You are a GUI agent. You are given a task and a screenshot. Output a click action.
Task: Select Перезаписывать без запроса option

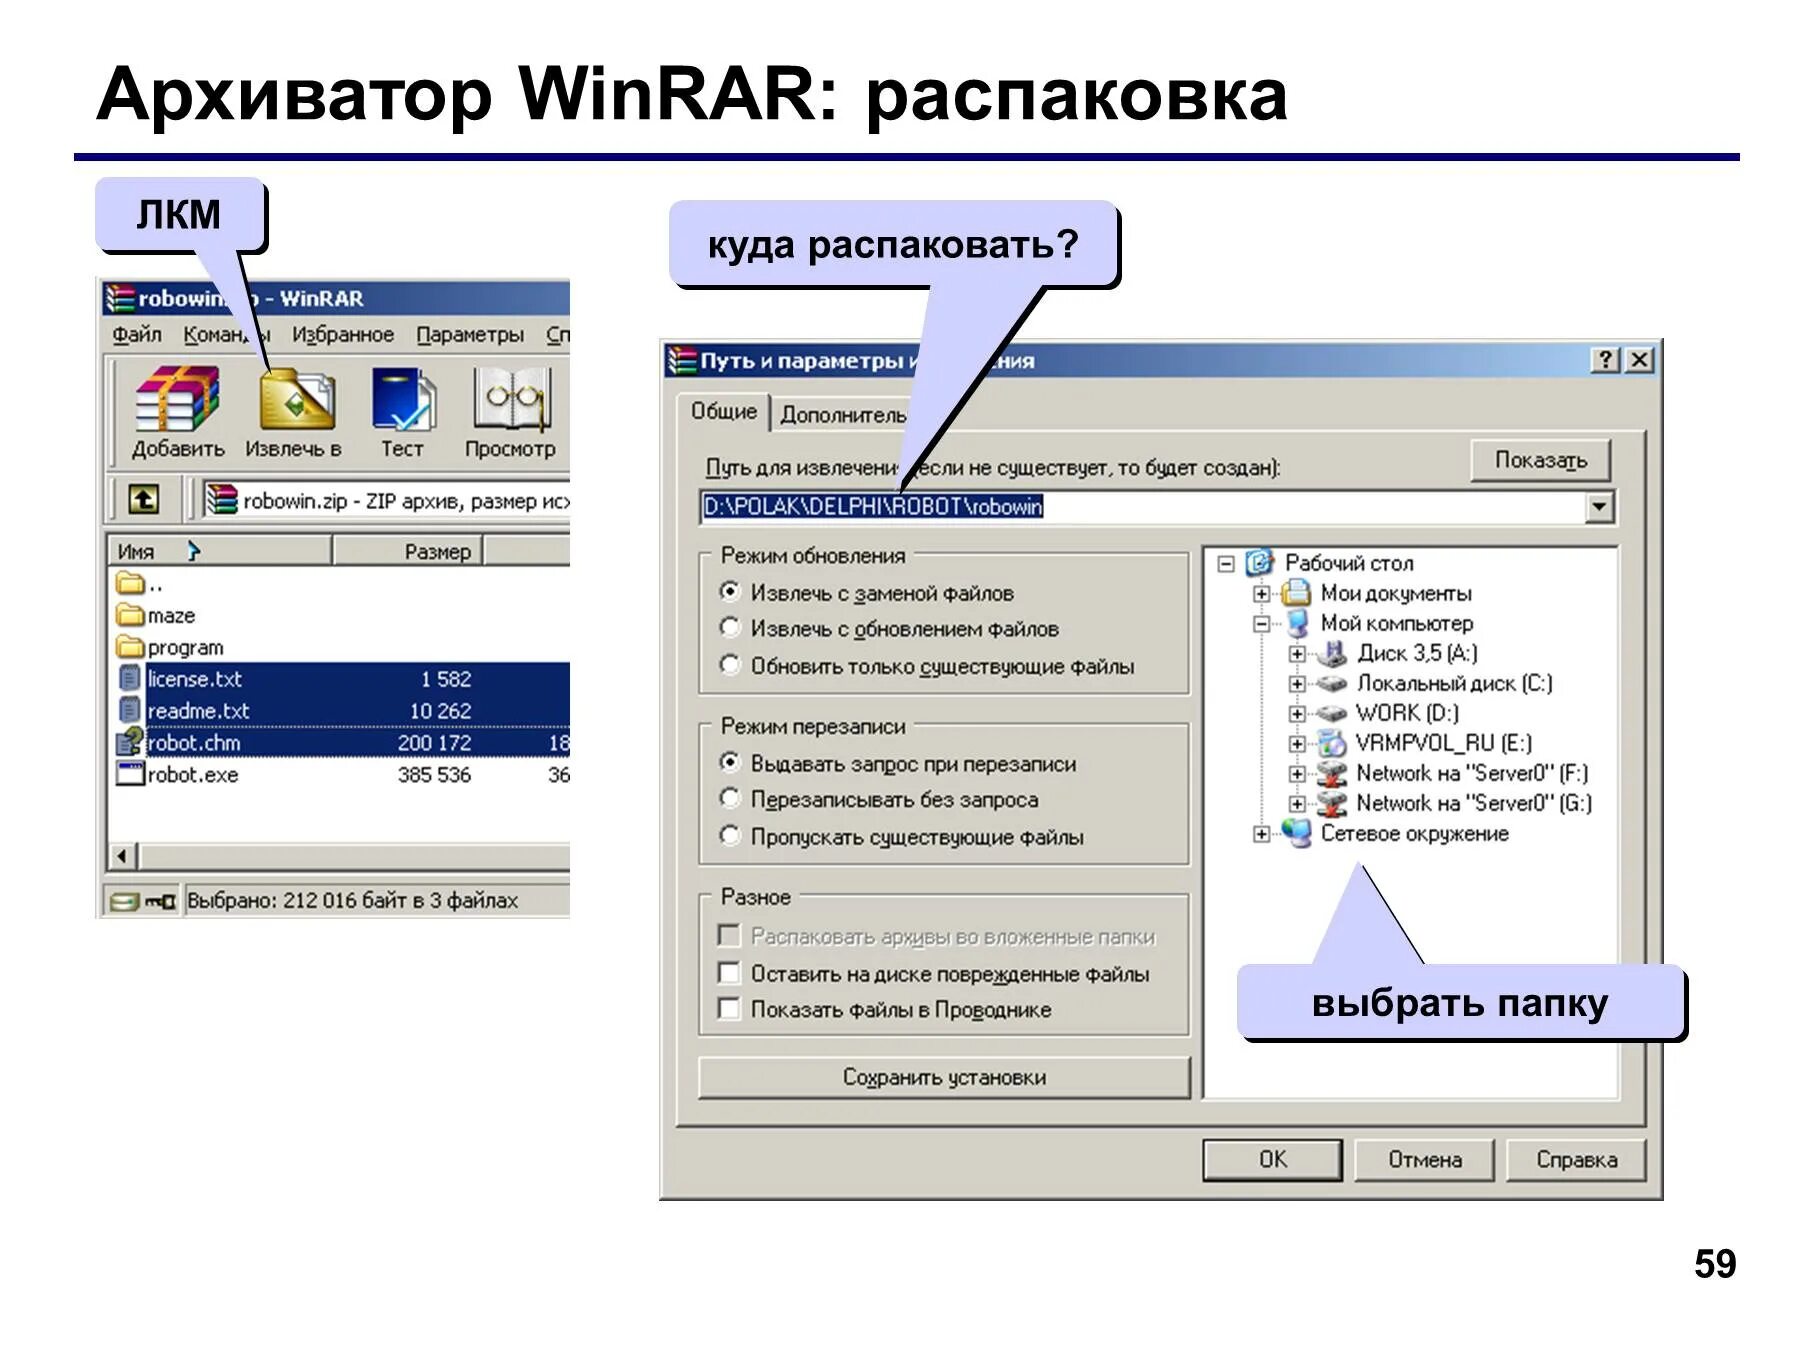(730, 799)
